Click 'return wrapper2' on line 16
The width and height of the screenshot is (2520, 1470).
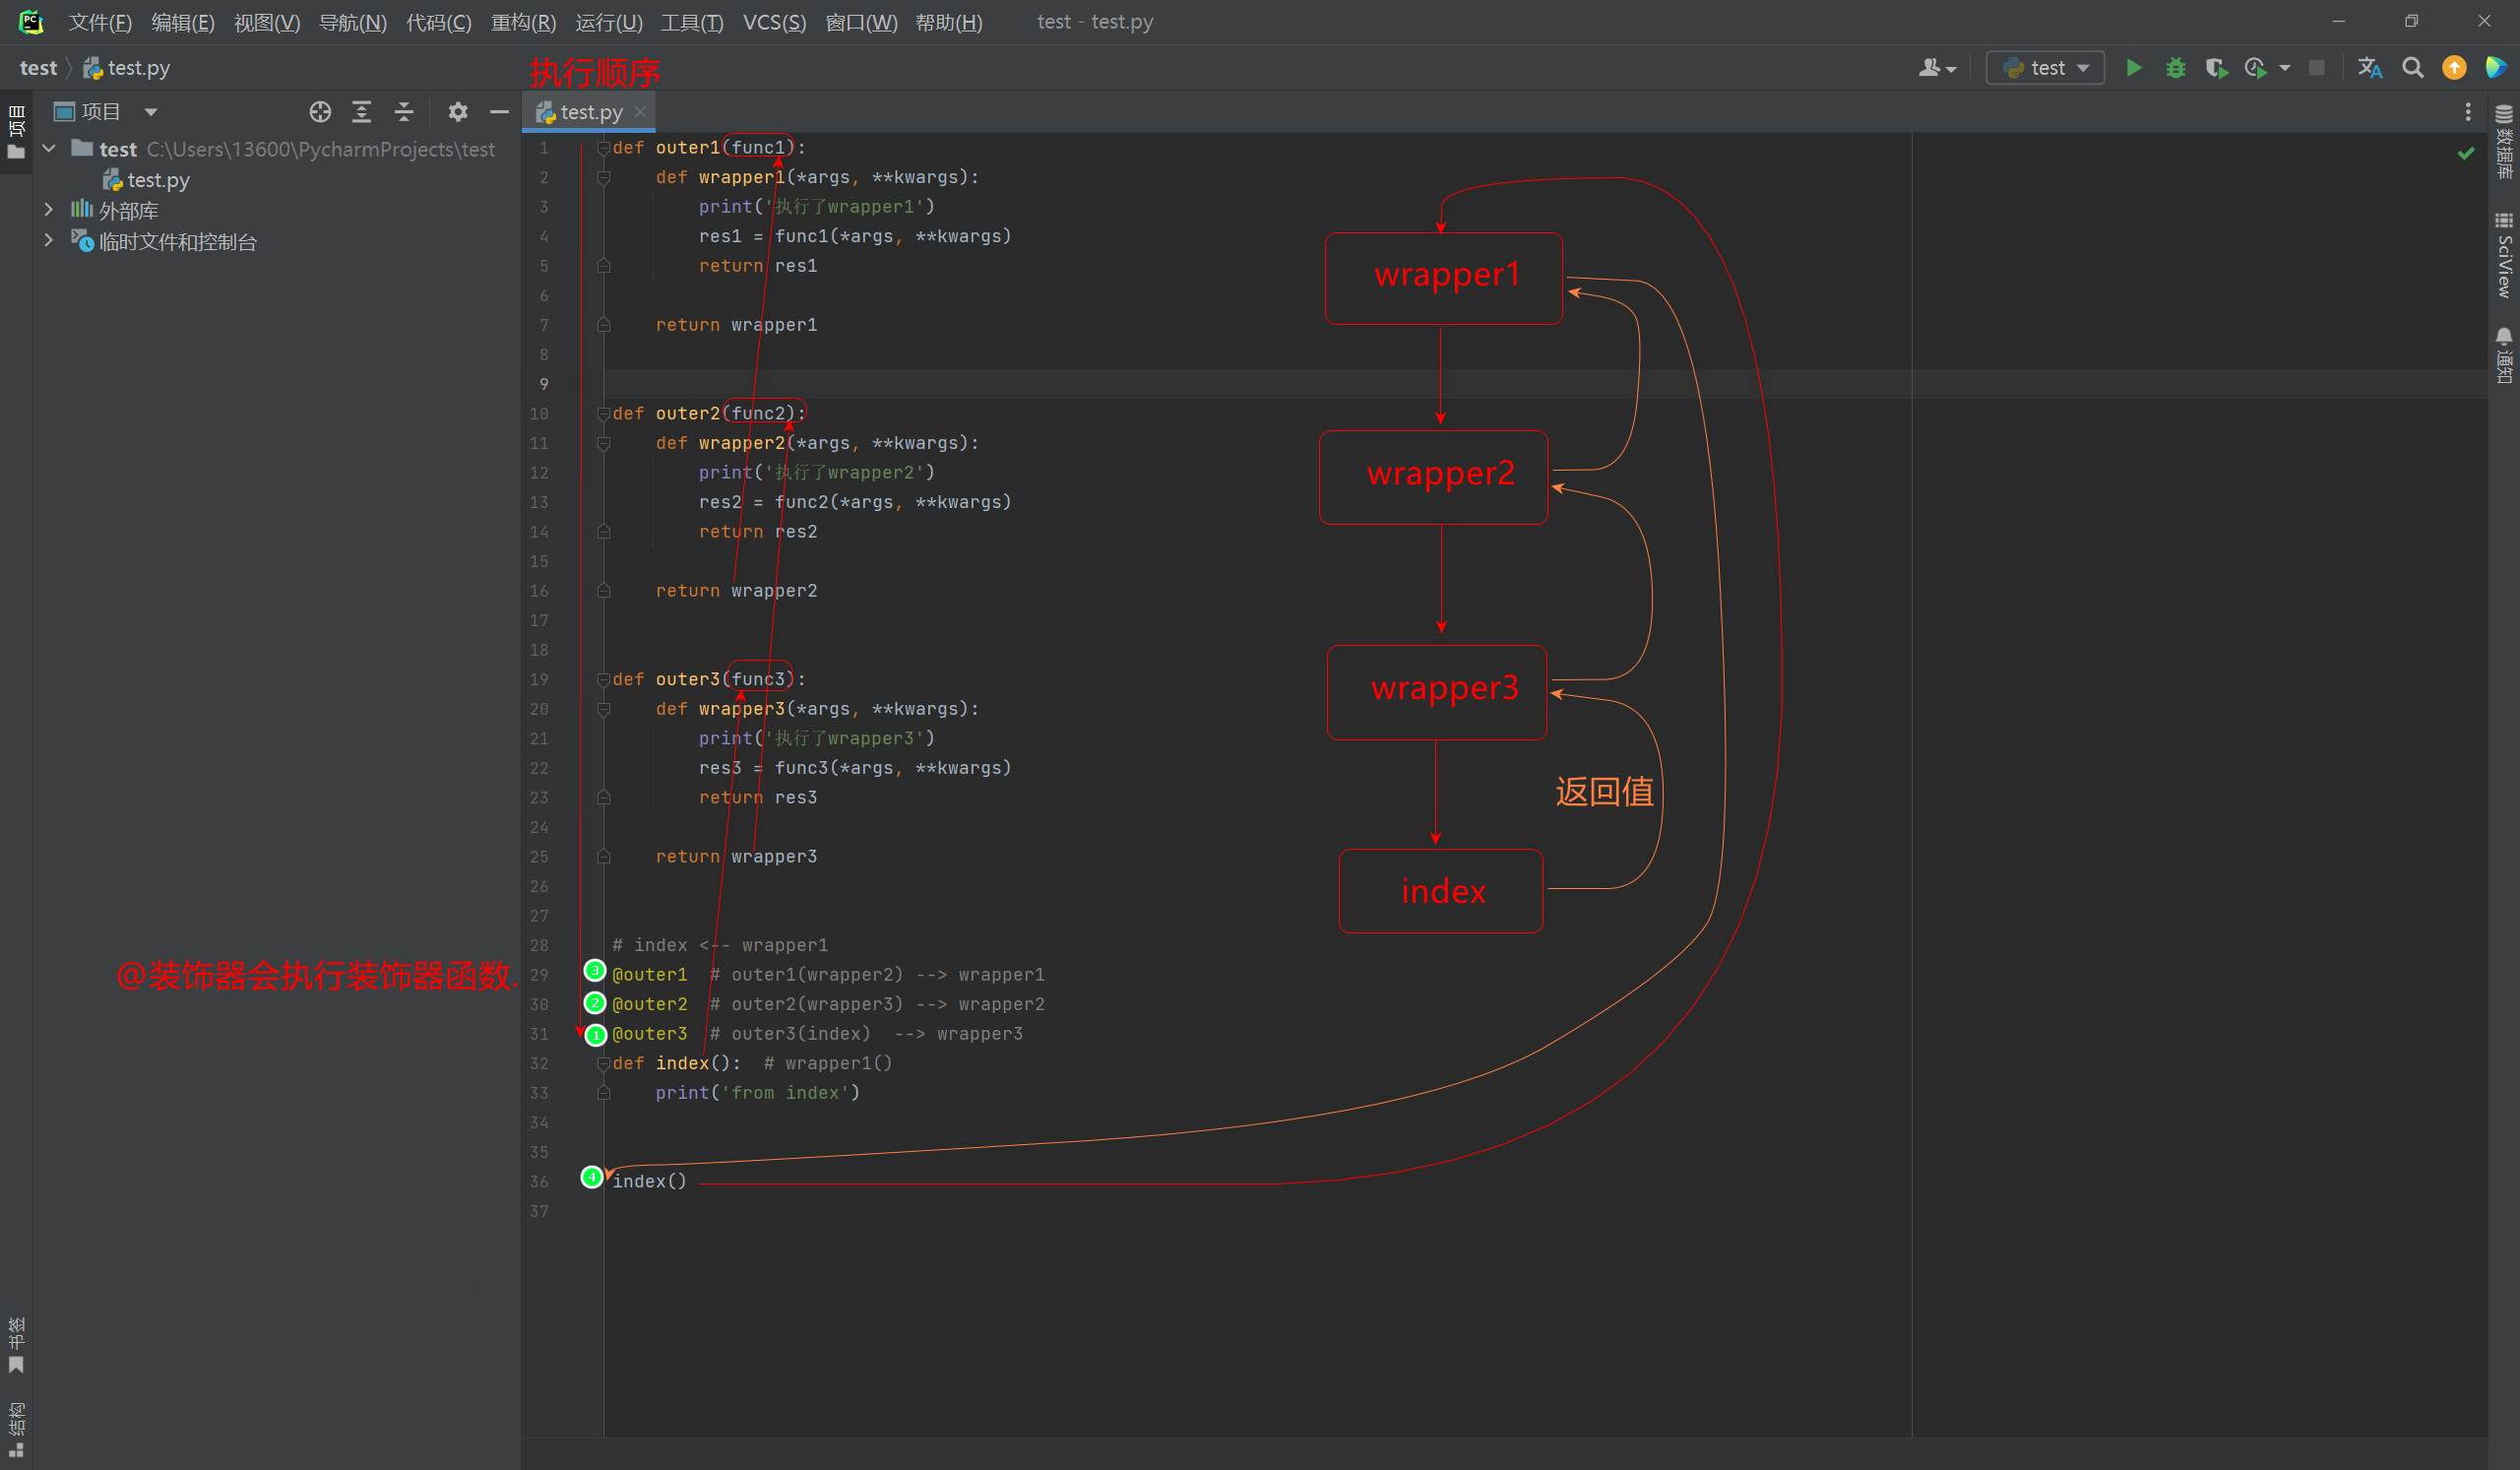pyautogui.click(x=737, y=591)
